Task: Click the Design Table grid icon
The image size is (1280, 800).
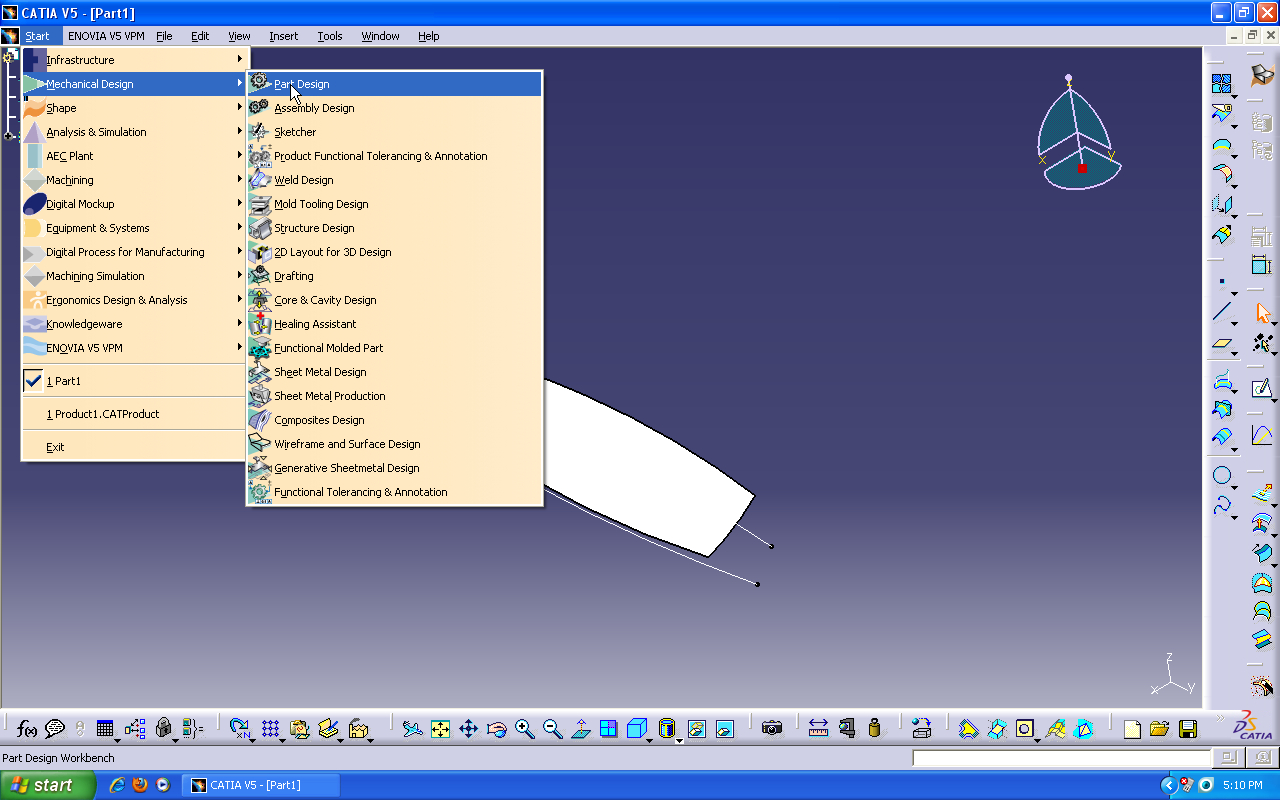Action: click(x=105, y=729)
